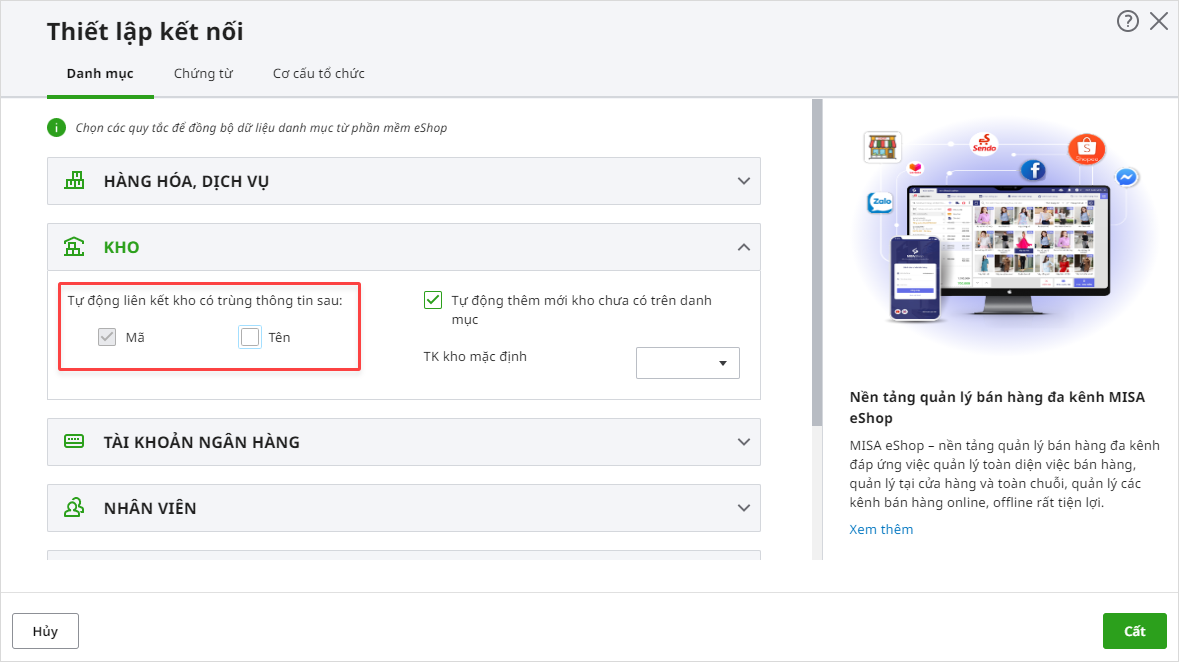Expand the Tài khoản ngân hàng section
This screenshot has height=662, width=1179.
(743, 441)
